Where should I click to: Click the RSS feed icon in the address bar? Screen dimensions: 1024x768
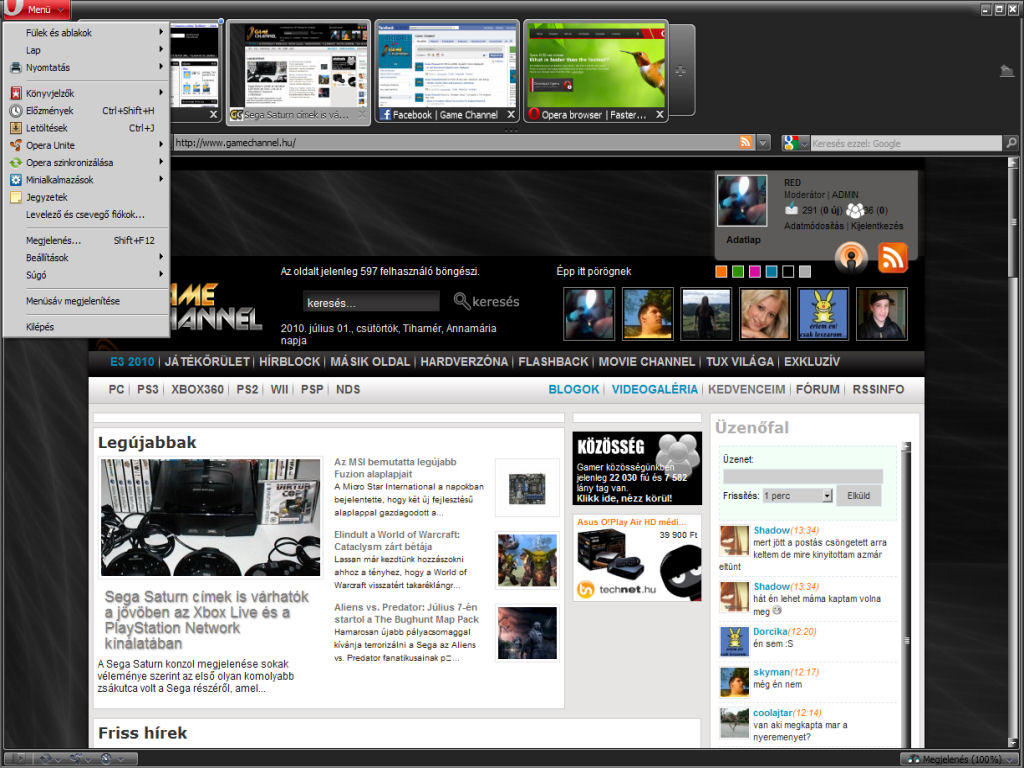pyautogui.click(x=745, y=143)
